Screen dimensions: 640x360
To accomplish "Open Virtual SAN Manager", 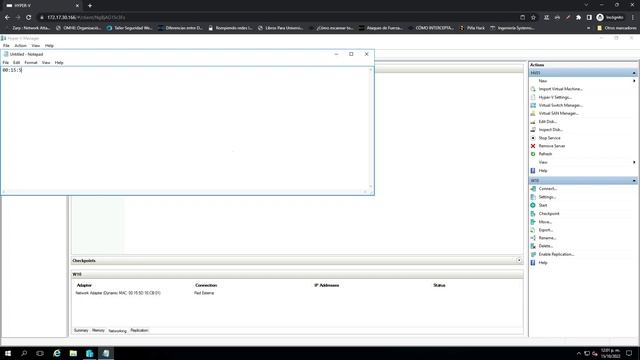I will pos(558,113).
